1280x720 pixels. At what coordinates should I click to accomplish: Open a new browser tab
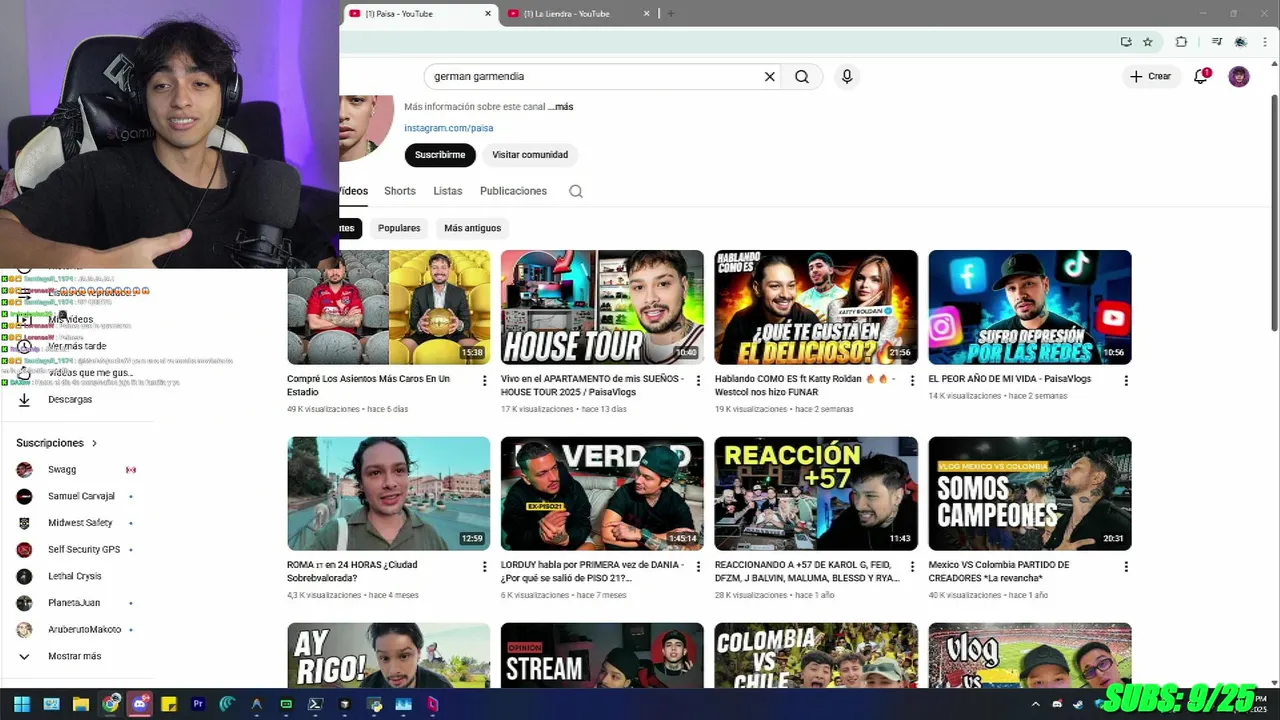[x=670, y=14]
